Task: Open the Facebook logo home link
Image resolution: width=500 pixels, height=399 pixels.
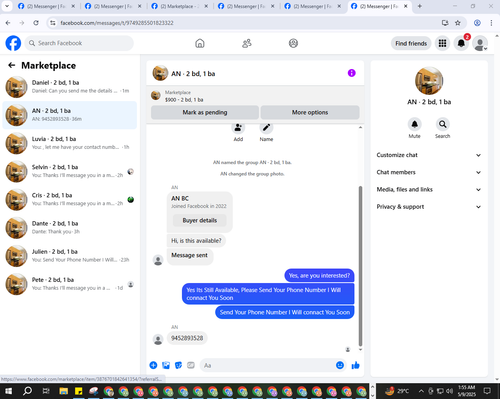Action: (13, 43)
